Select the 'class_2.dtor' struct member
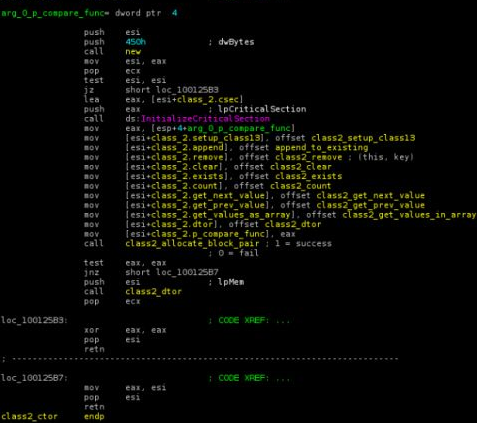This screenshot has height=423, width=477. [182, 225]
